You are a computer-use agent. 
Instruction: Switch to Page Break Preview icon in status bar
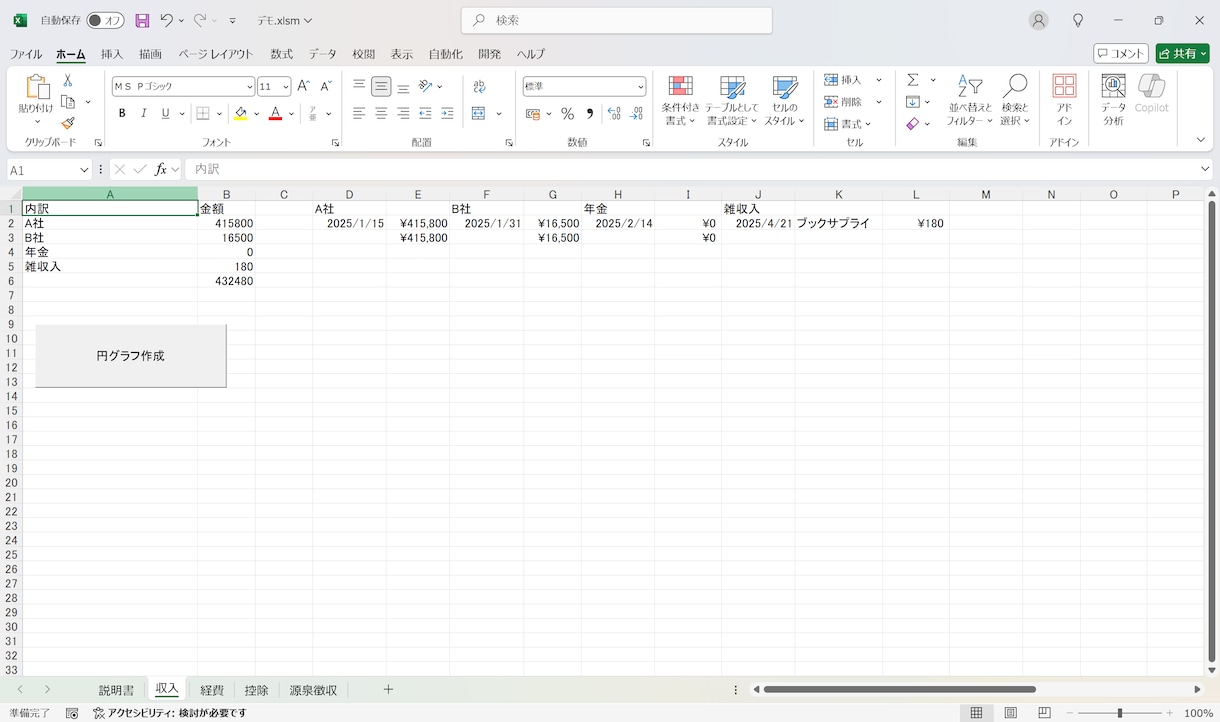pyautogui.click(x=1044, y=713)
